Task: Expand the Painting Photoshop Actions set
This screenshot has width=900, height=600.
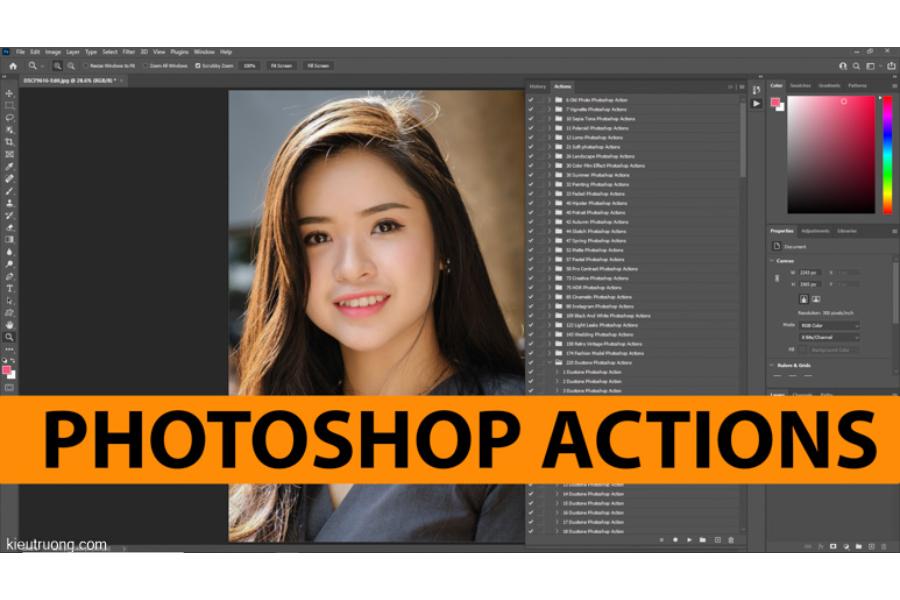Action: tap(549, 184)
